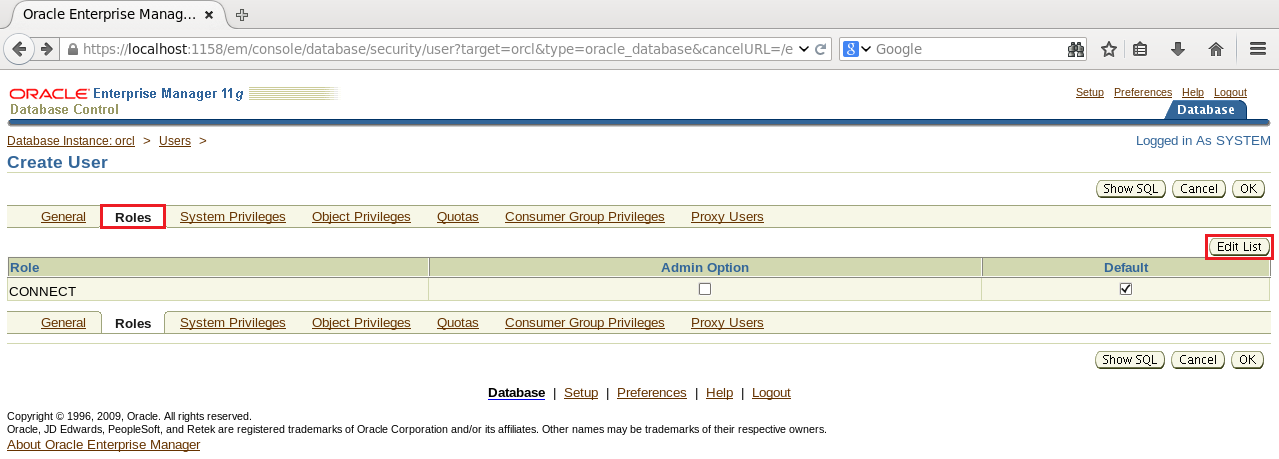Switch to the top General tab

tap(63, 216)
